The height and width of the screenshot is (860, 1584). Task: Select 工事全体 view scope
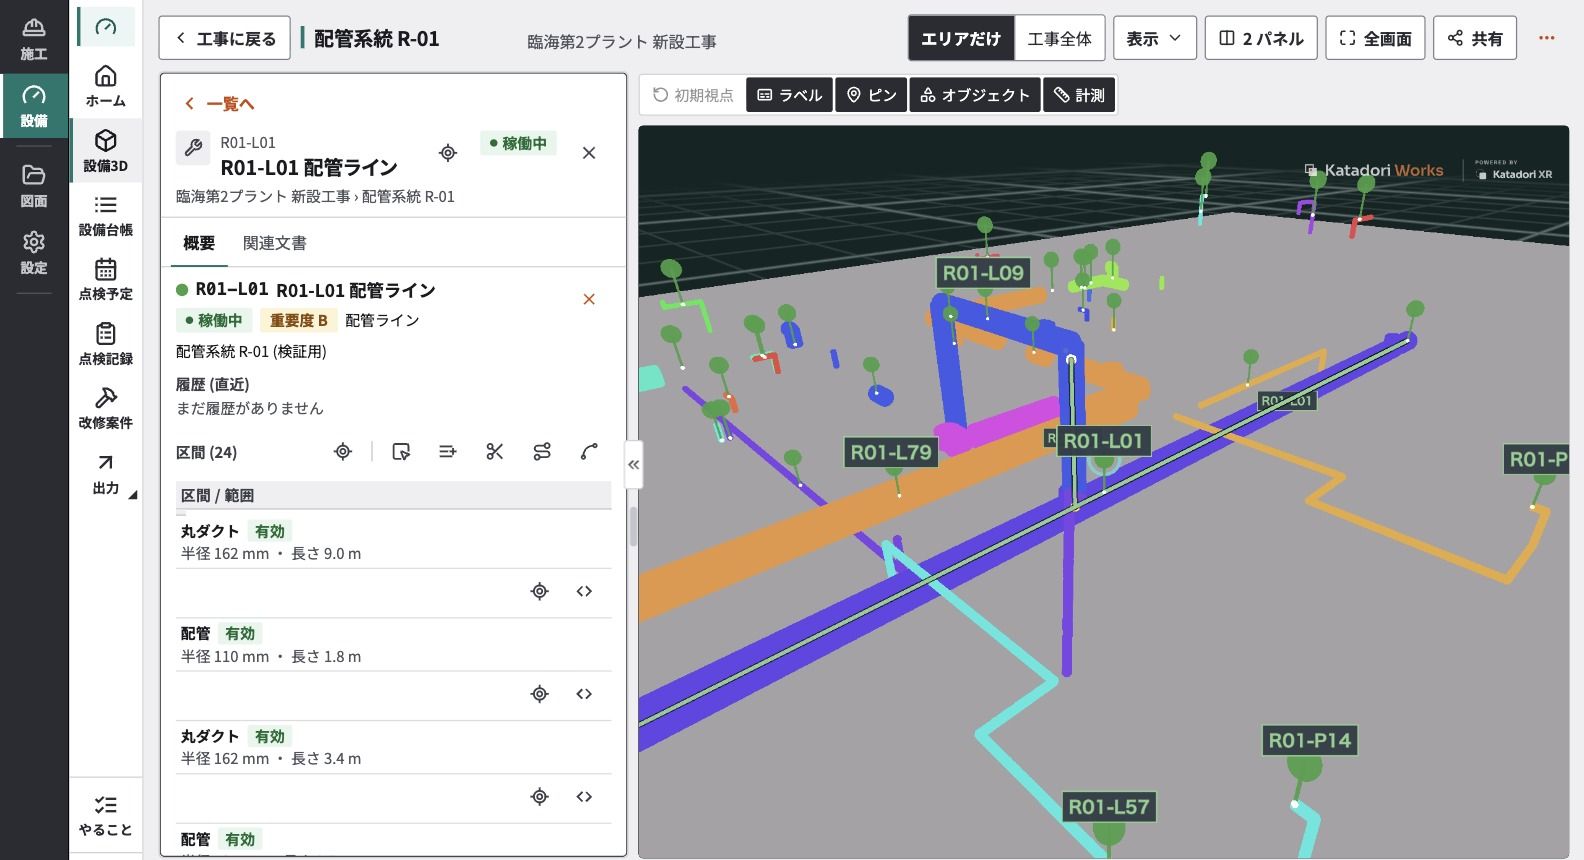click(x=1060, y=38)
